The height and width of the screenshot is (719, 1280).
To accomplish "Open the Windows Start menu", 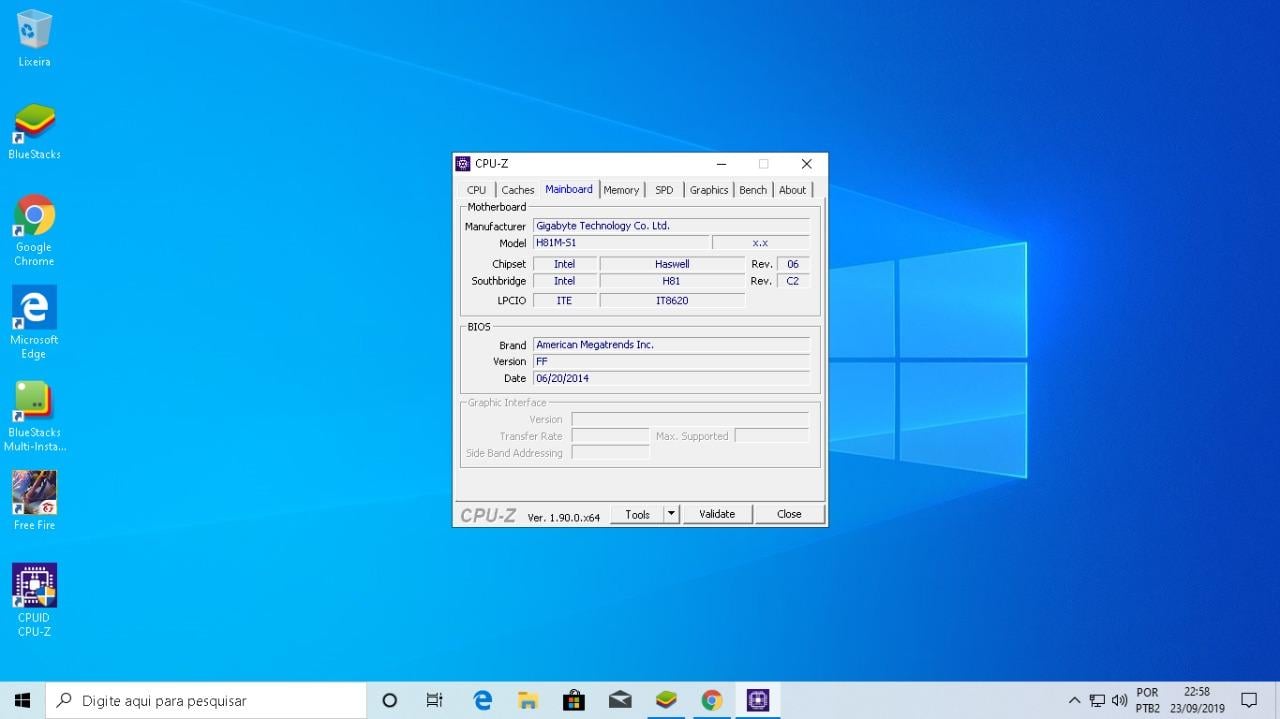I will 22,700.
